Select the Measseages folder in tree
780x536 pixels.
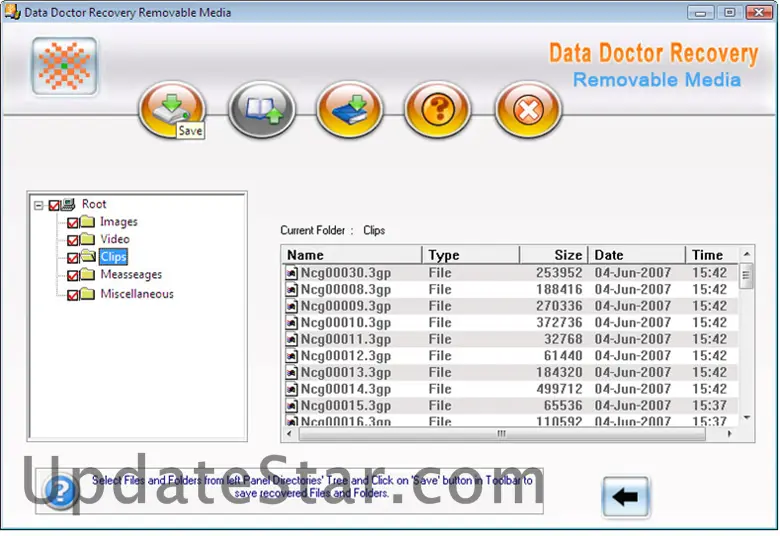click(x=130, y=275)
